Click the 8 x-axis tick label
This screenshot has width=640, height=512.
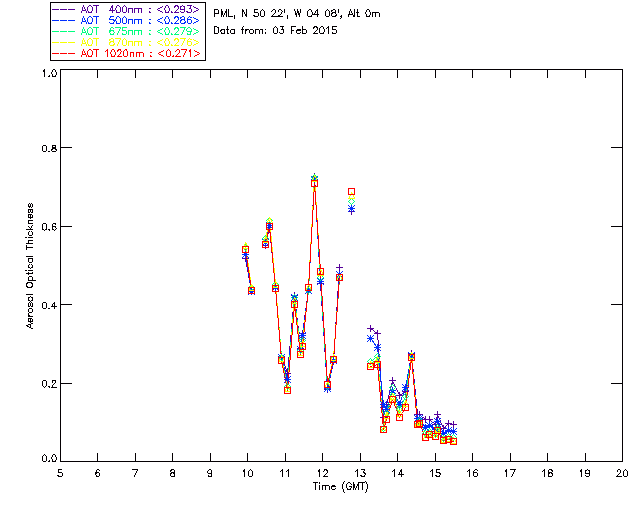(173, 473)
